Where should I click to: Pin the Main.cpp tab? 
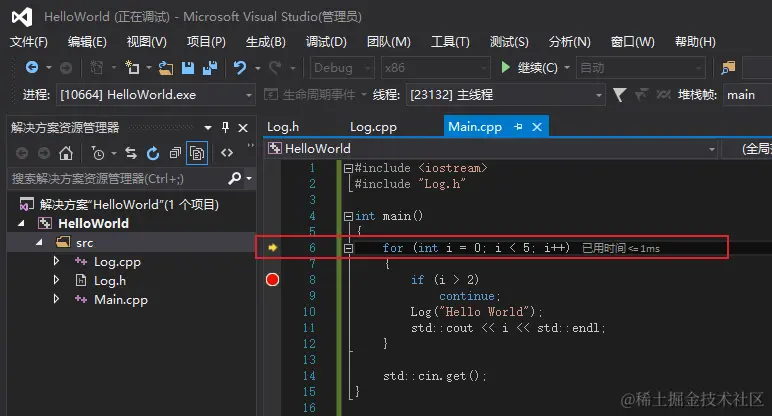pyautogui.click(x=518, y=127)
